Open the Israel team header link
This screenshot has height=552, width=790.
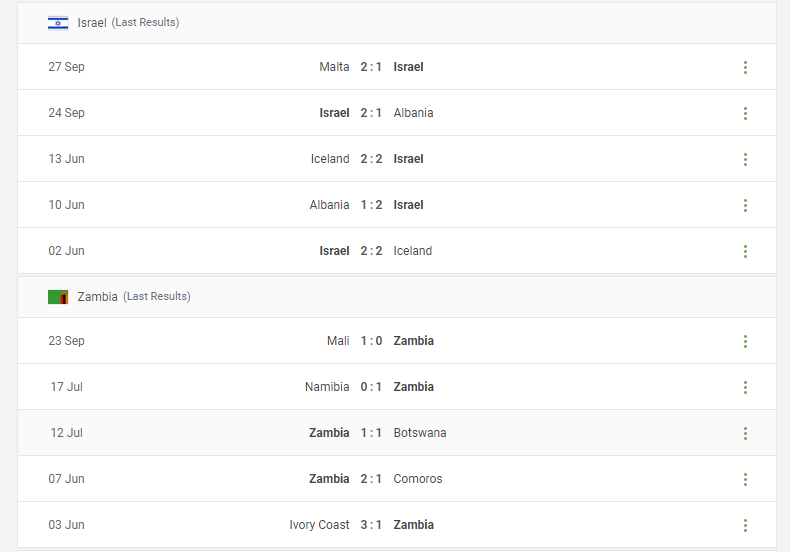pyautogui.click(x=92, y=23)
